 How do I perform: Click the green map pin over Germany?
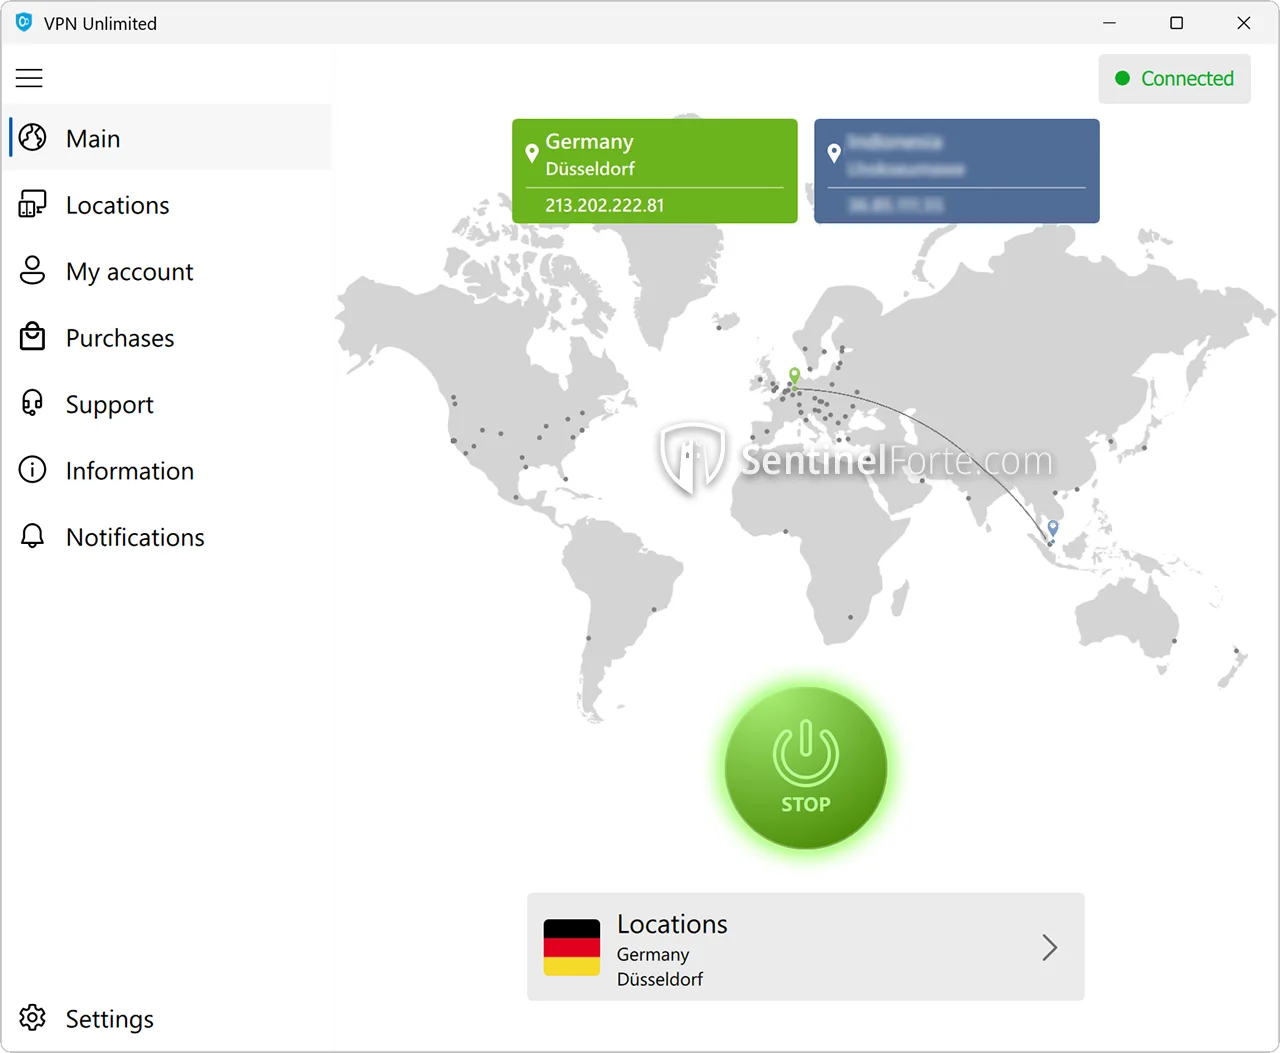[794, 377]
